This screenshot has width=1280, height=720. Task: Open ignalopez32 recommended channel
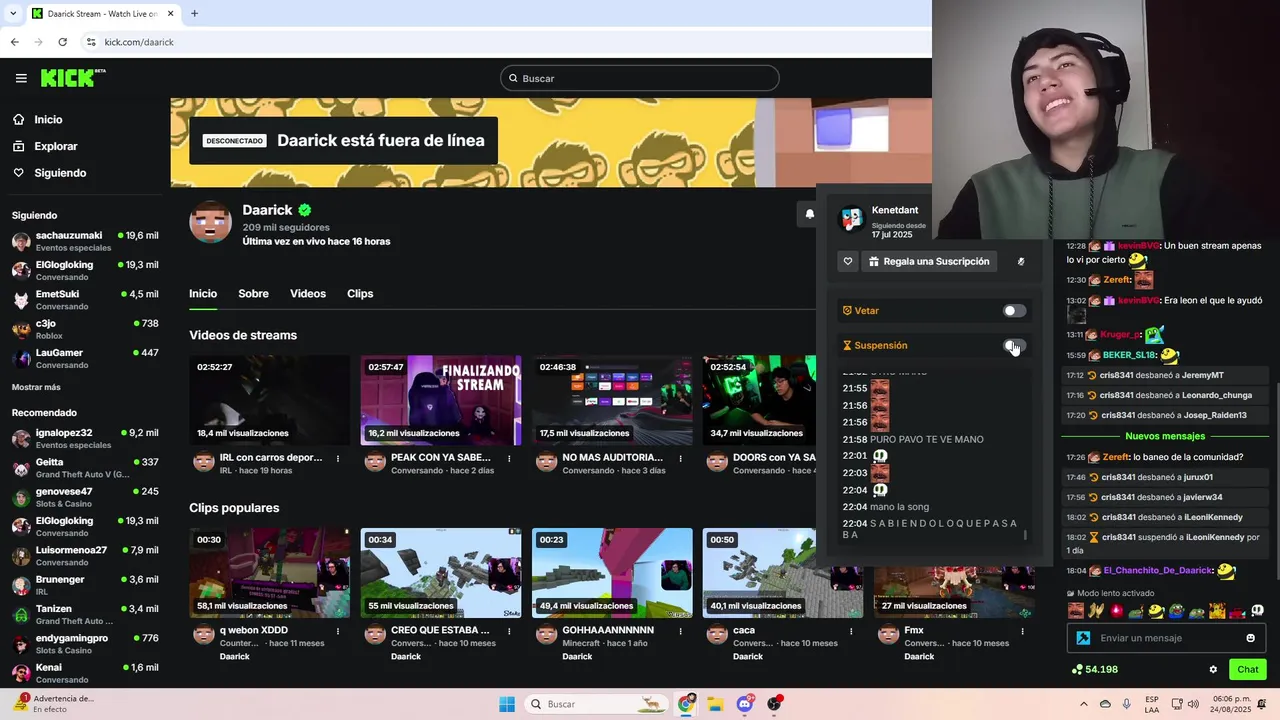(x=85, y=438)
